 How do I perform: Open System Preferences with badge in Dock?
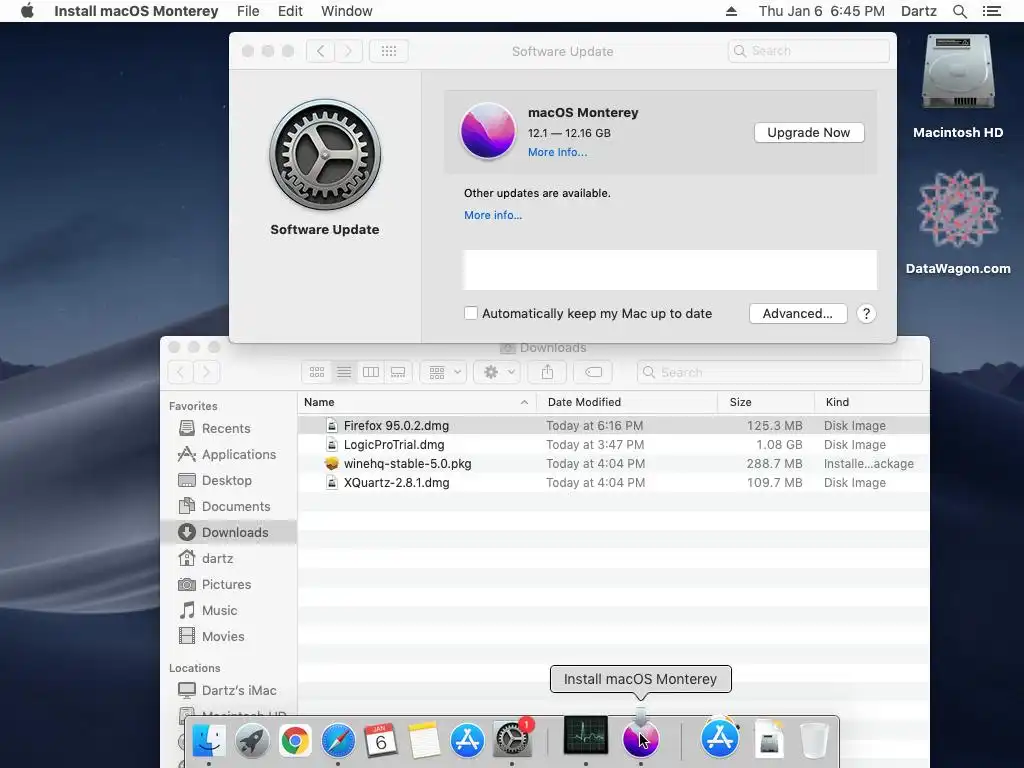click(x=512, y=739)
